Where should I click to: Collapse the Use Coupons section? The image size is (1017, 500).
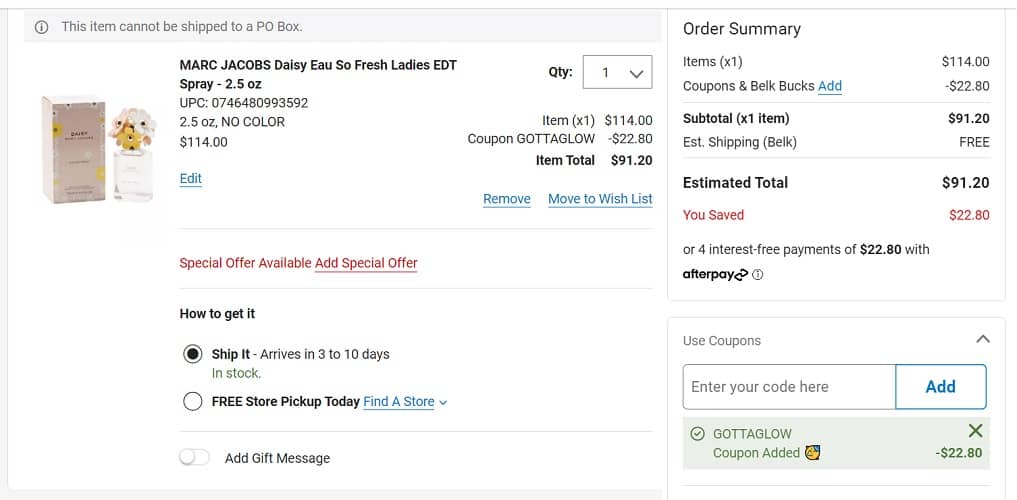coord(983,340)
